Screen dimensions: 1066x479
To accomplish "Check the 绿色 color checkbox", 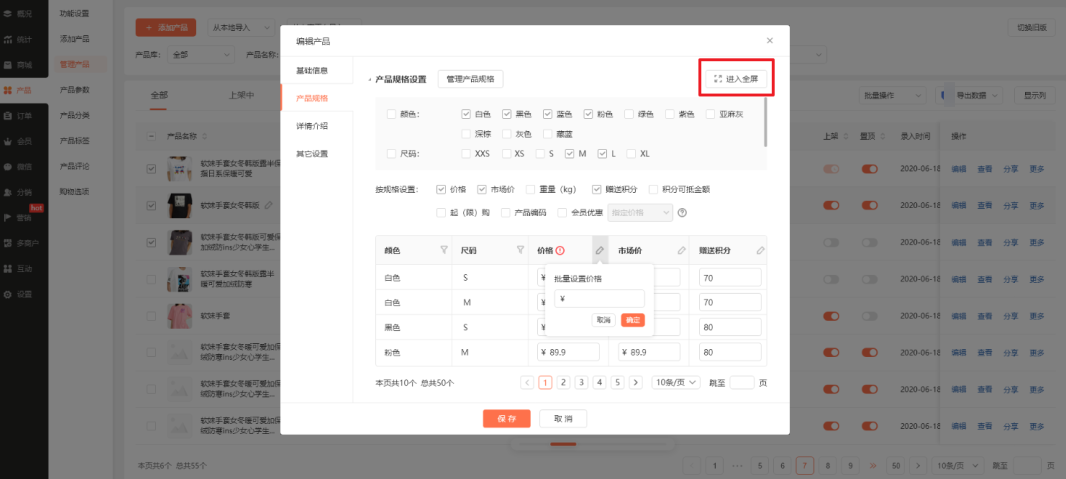I will coord(629,114).
